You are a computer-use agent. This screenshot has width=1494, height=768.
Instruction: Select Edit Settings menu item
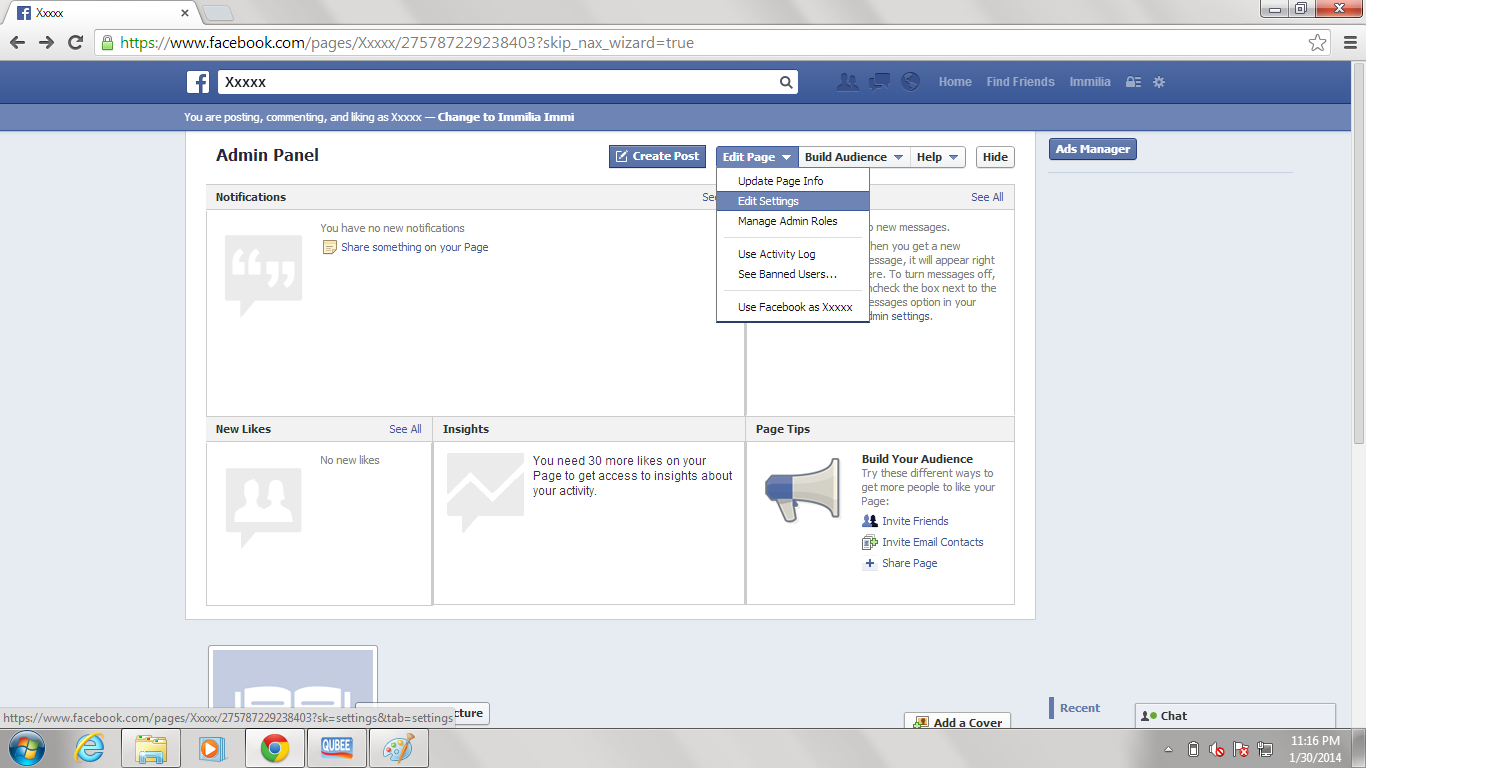[x=793, y=201]
